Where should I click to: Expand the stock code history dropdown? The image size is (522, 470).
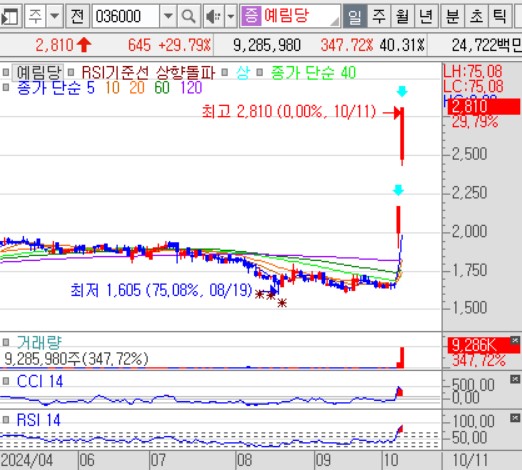(x=168, y=16)
